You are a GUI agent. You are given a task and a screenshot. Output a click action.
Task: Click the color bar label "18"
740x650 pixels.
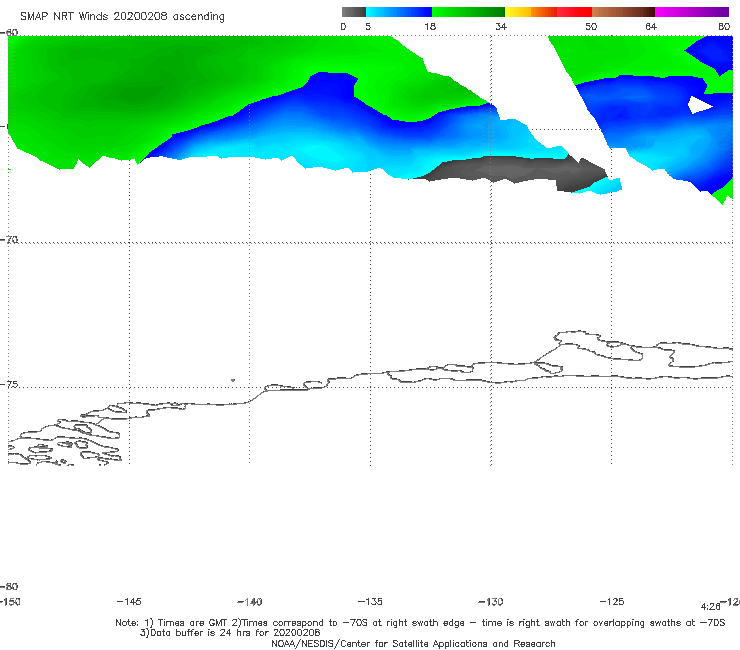click(430, 27)
